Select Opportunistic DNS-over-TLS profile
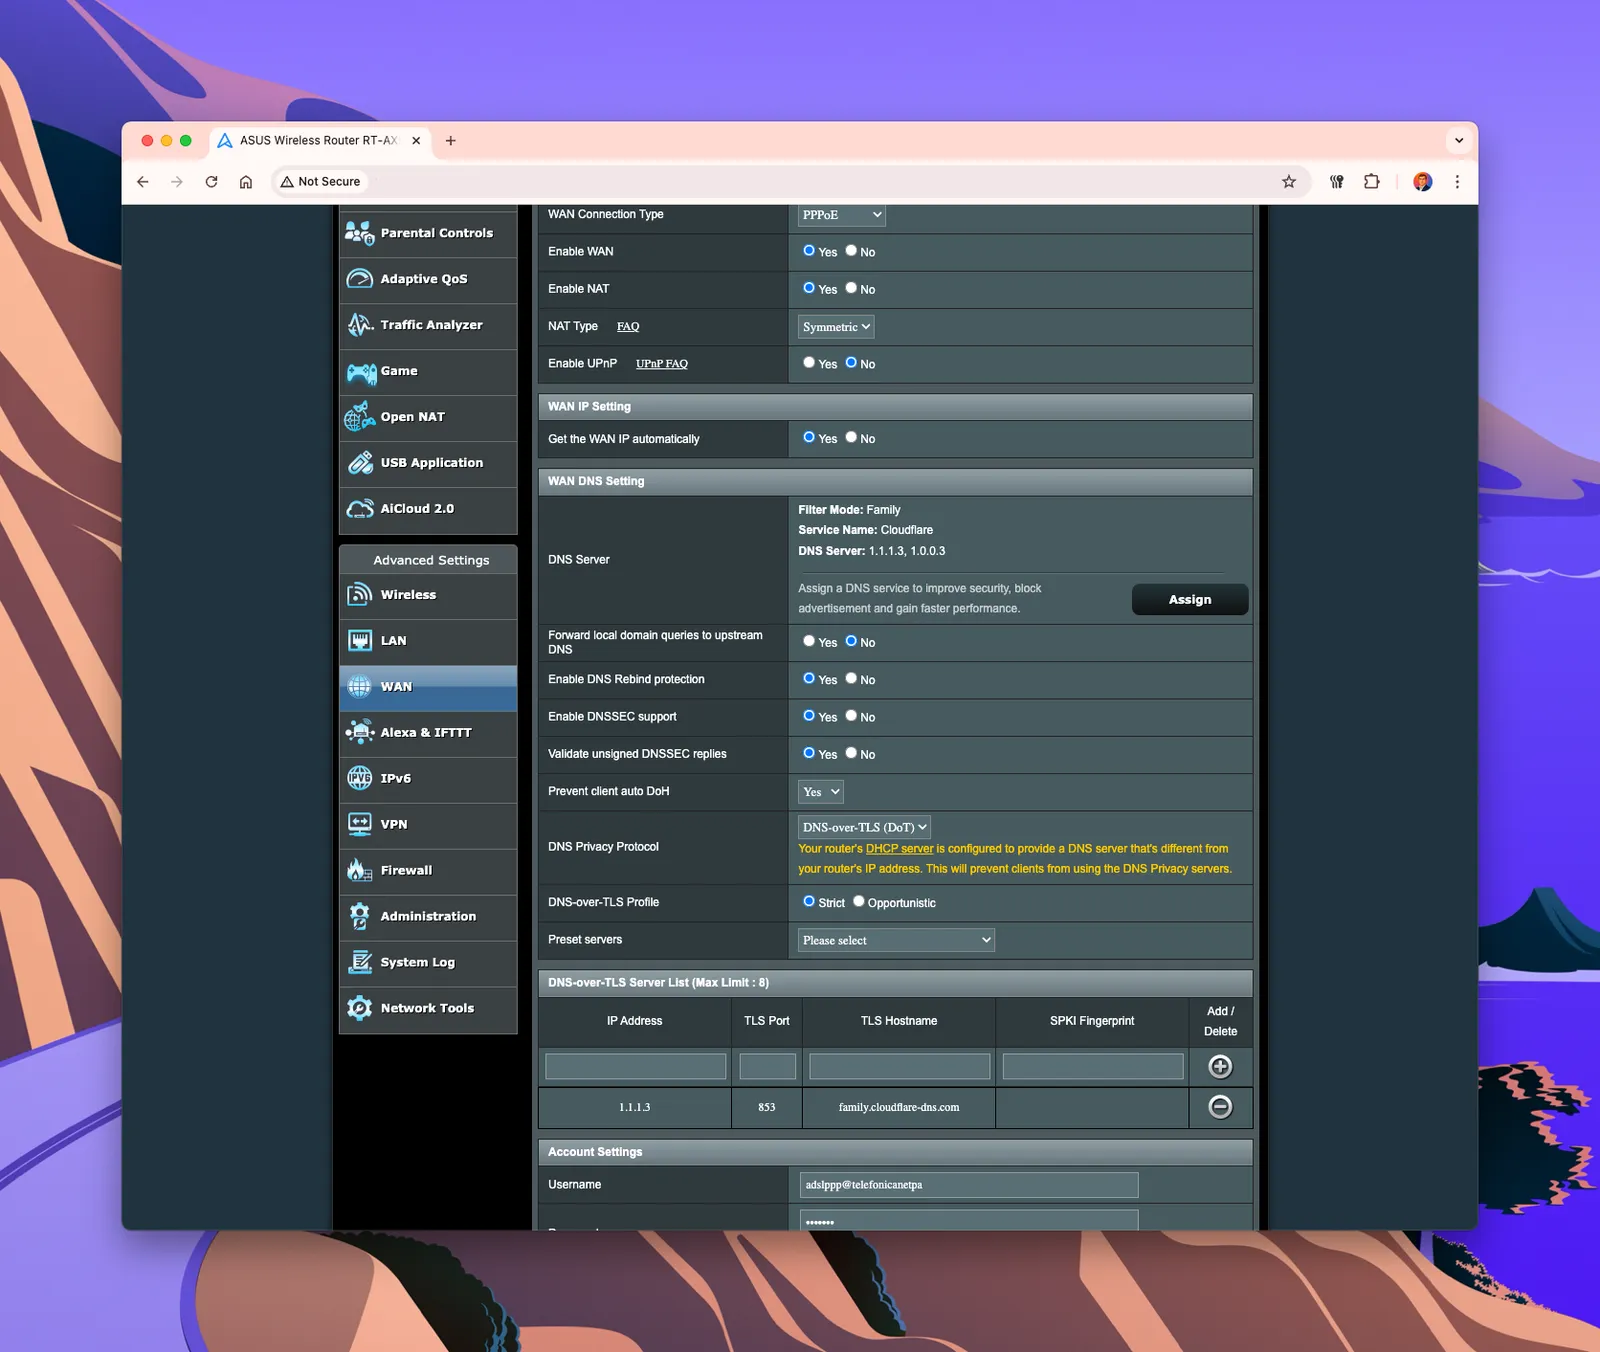This screenshot has width=1600, height=1352. click(858, 902)
